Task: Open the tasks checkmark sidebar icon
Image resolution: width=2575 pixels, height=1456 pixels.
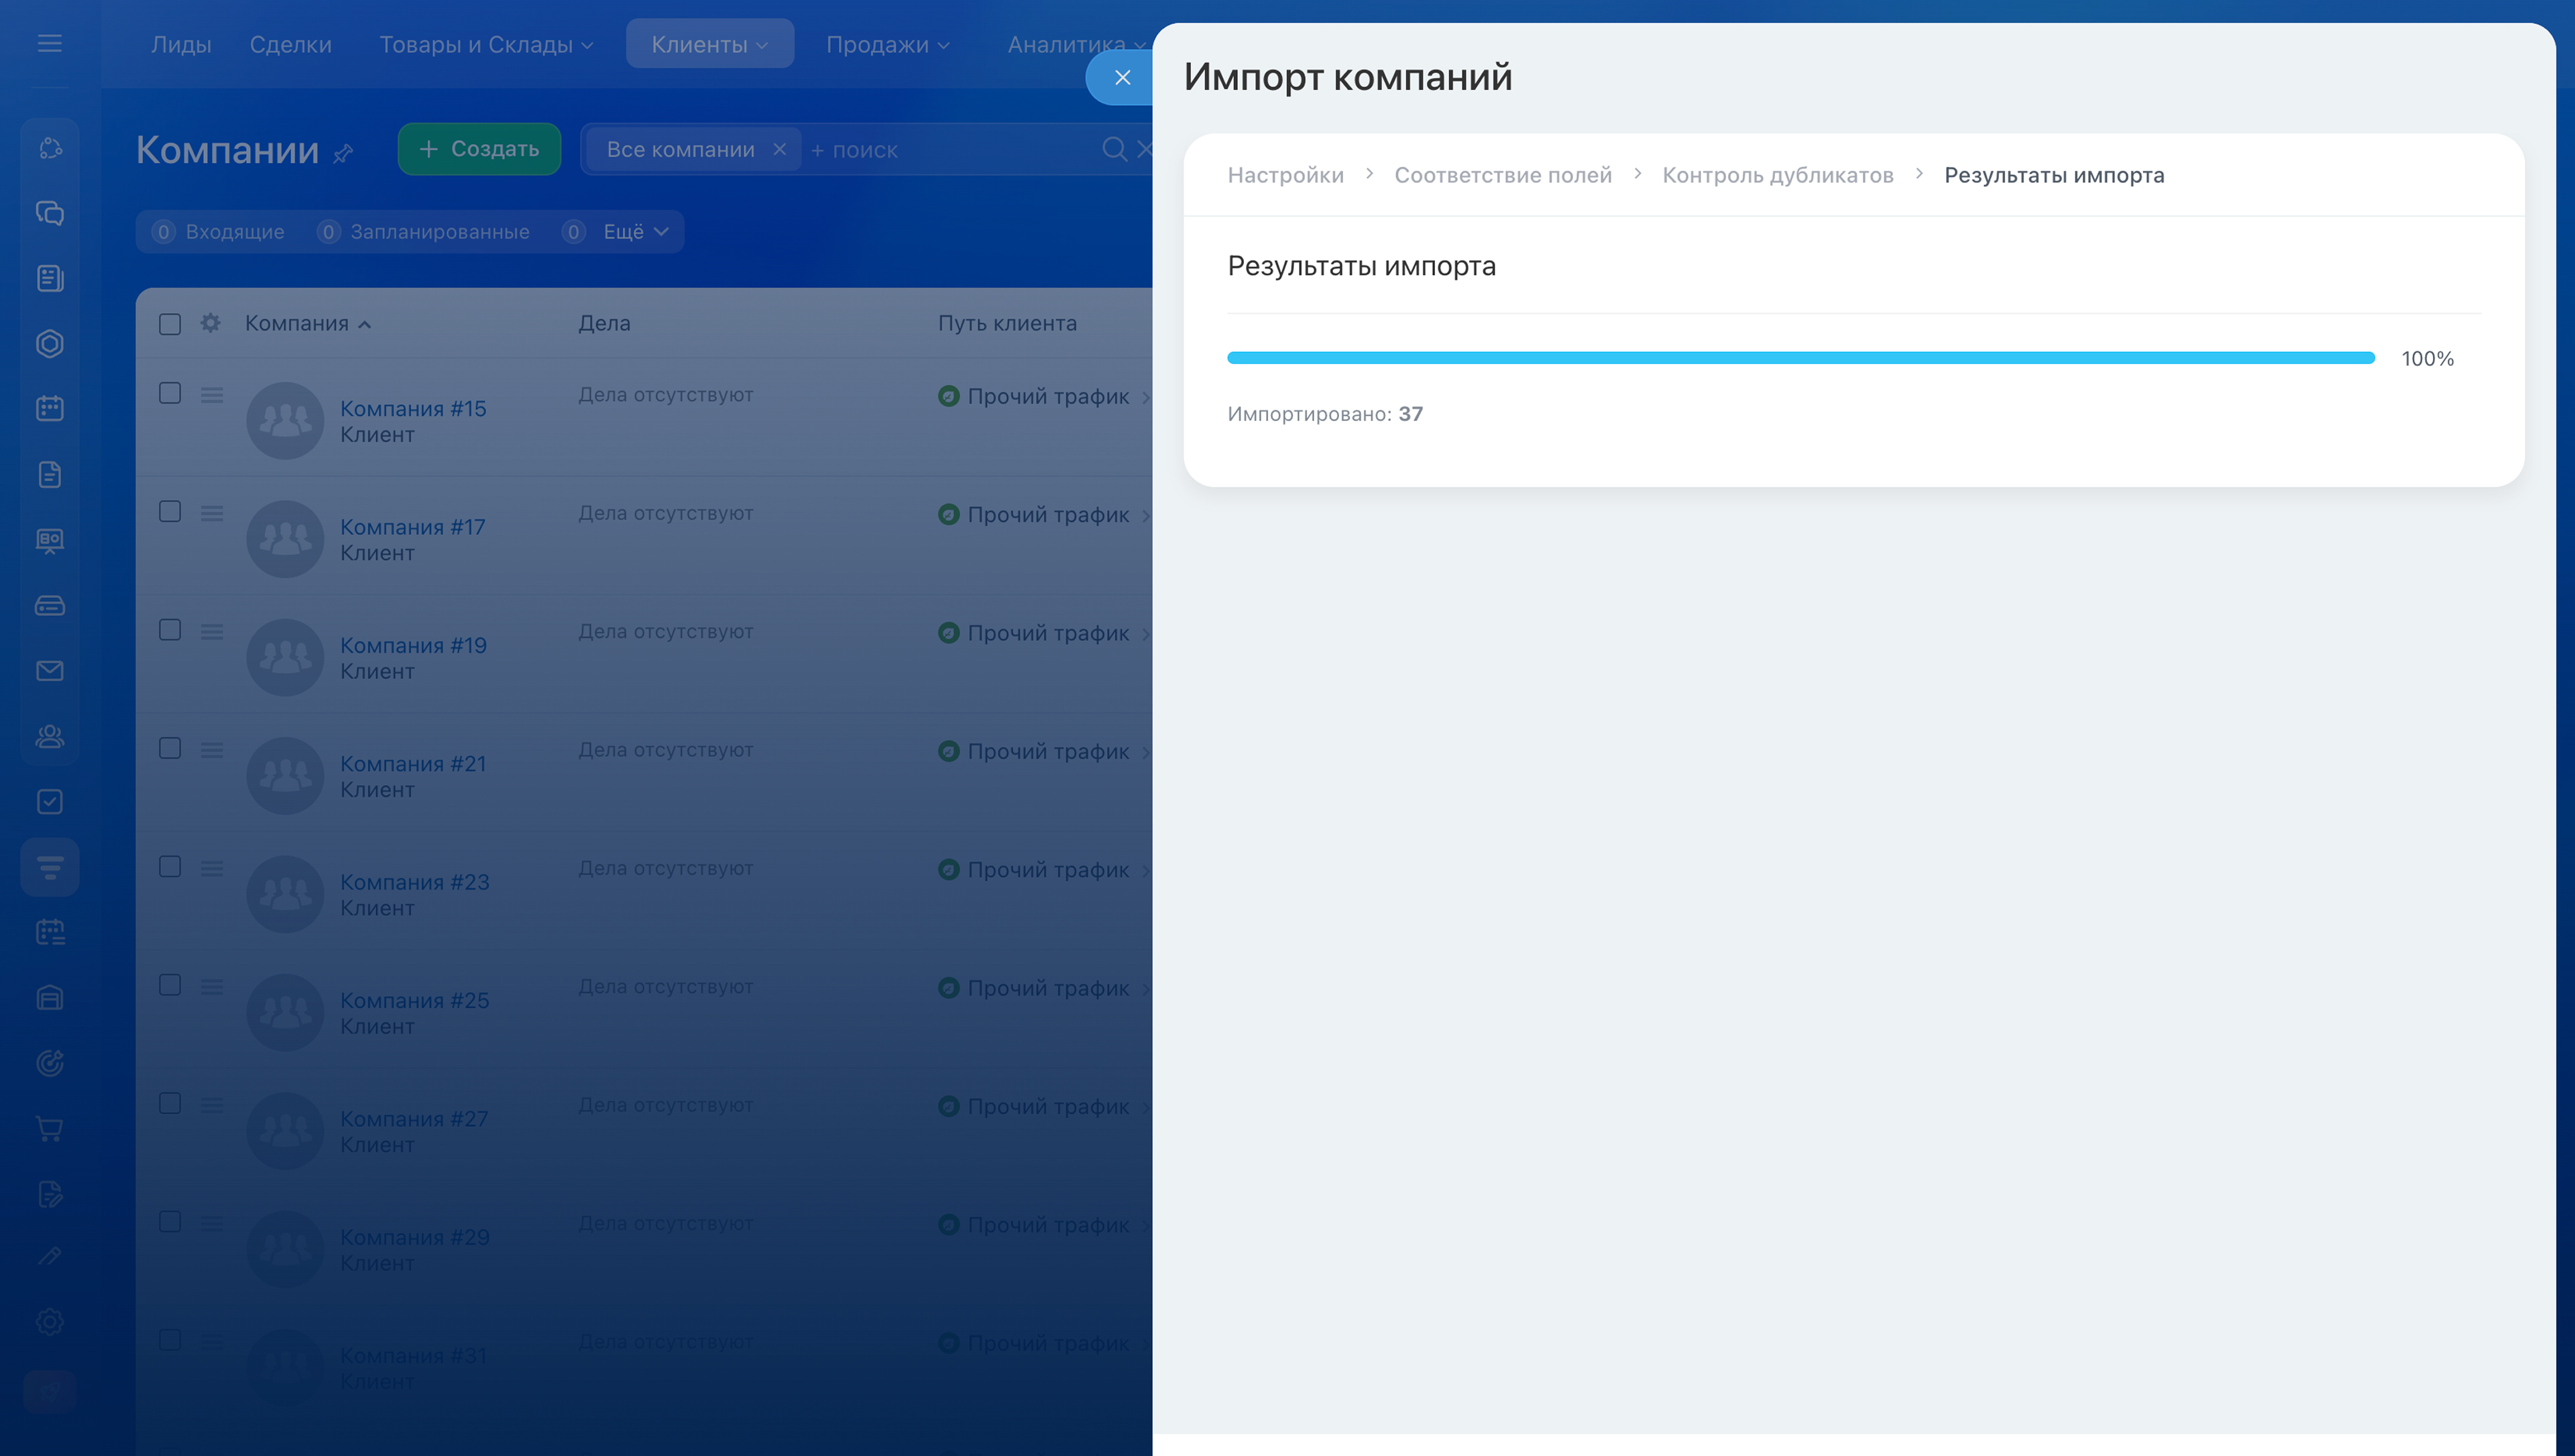Action: 49,801
